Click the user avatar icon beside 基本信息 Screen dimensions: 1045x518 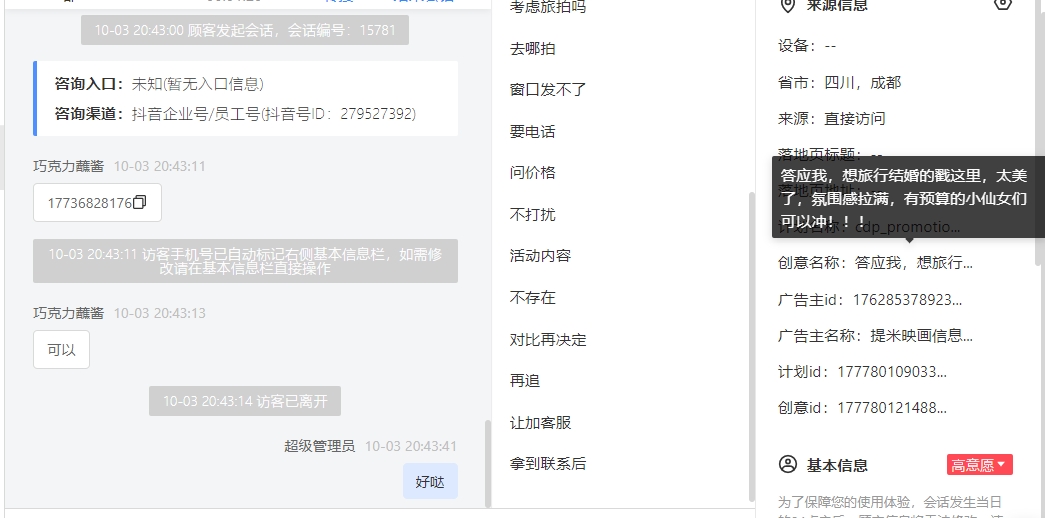pyautogui.click(x=788, y=465)
